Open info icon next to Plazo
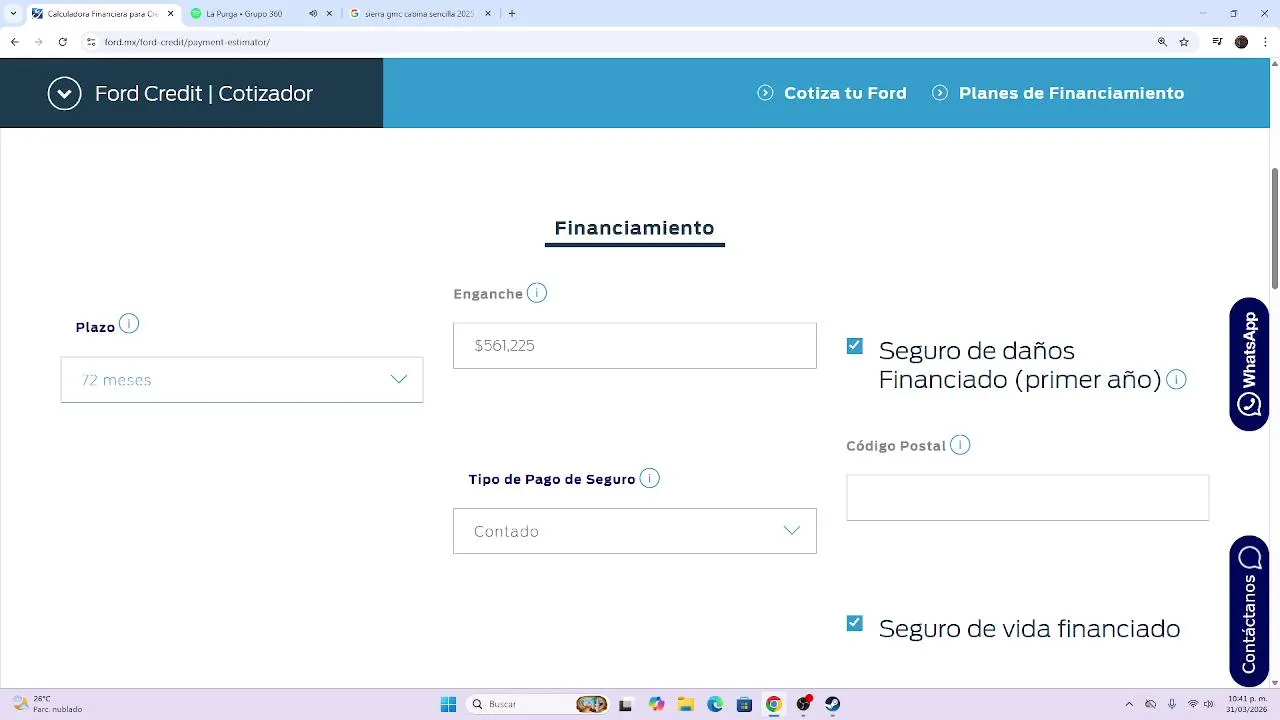This screenshot has height=720, width=1280. [129, 324]
